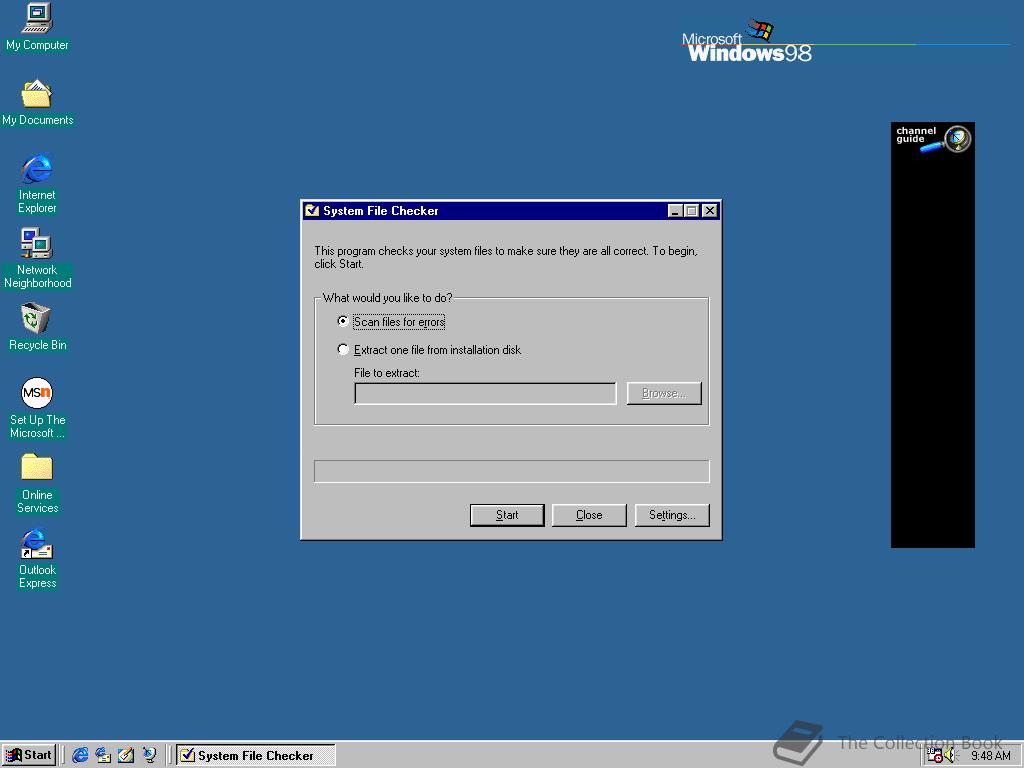This screenshot has height=768, width=1024.
Task: Click the Show Desktop quick launch icon
Action: tap(126, 755)
